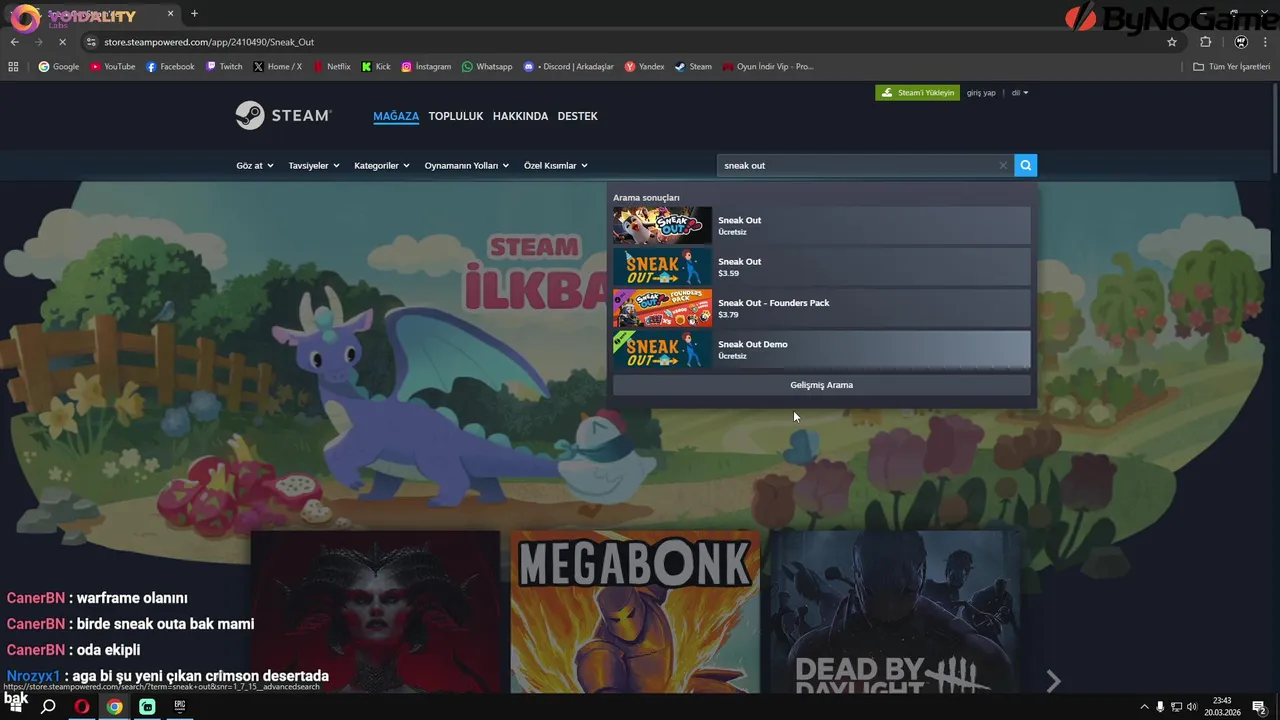Screen dimensions: 1280x720
Task: Open the browser extensions puzzle icon
Action: tap(1205, 42)
